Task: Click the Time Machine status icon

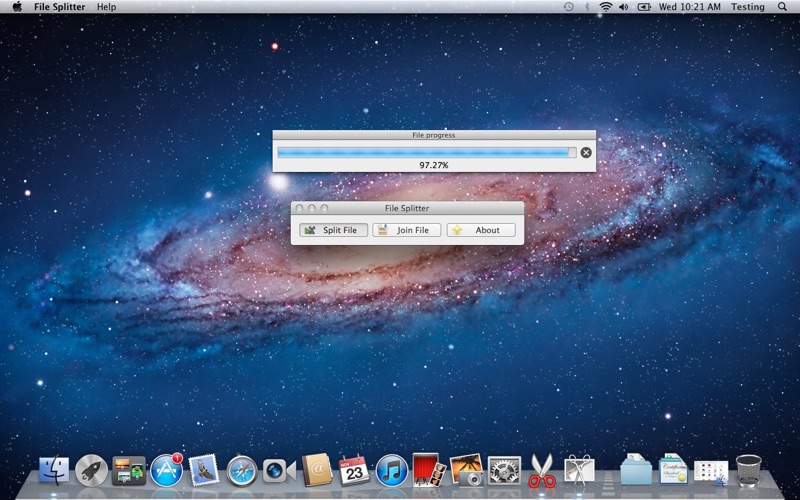Action: tap(568, 7)
